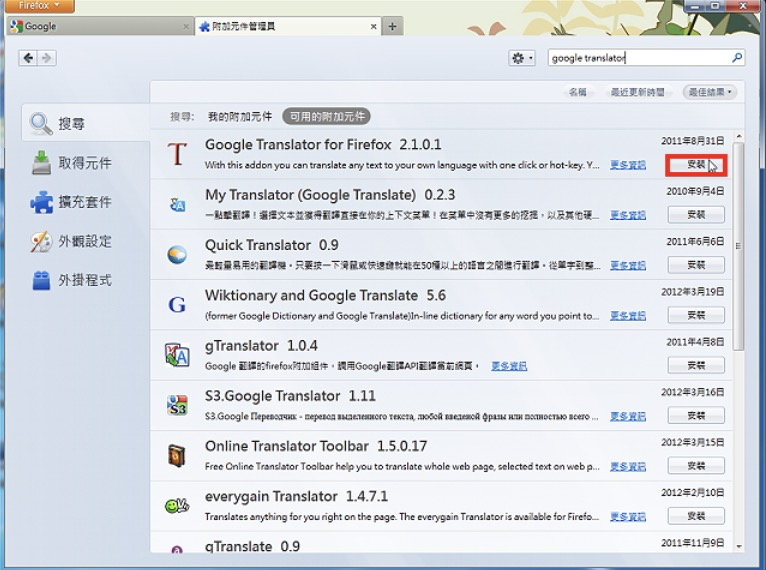Open more info for Wiktionary and Google Translate
Viewport: 766px width, 570px height.
point(628,316)
